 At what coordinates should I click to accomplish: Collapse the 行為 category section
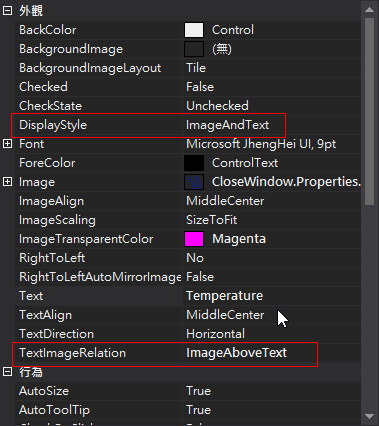click(x=7, y=372)
